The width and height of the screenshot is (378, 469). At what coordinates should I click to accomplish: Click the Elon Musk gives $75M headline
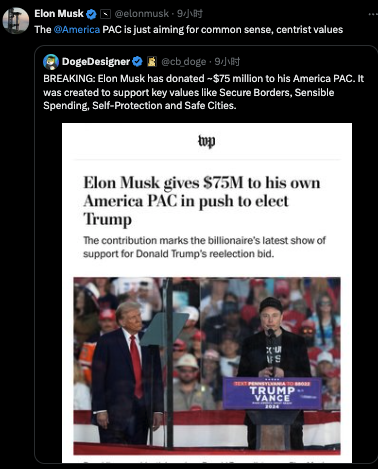(x=202, y=201)
